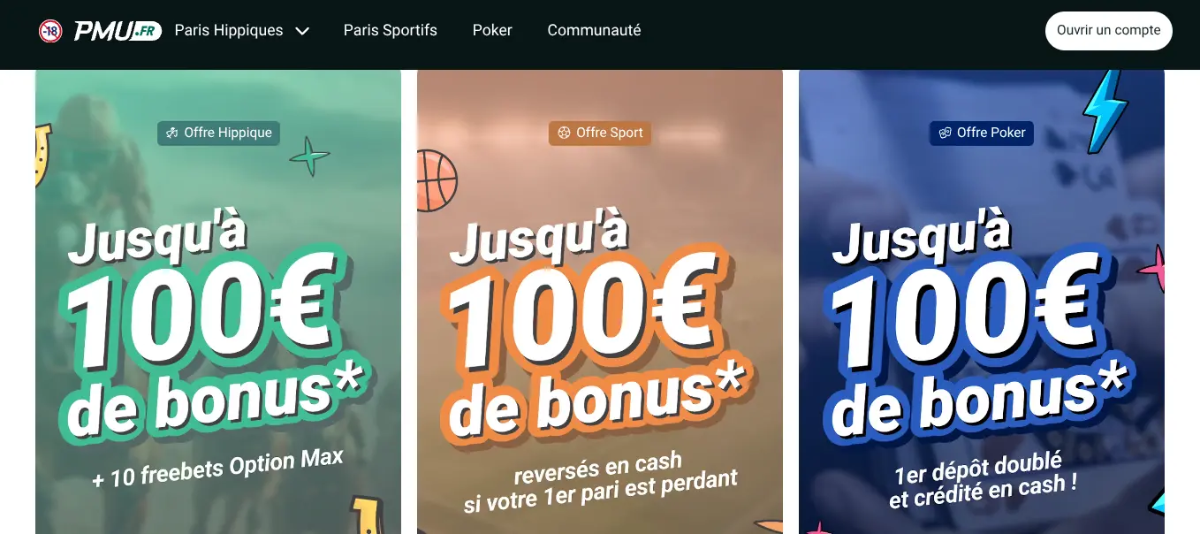Click the blue lightning bolt on the poker card
The width and height of the screenshot is (1200, 534).
point(1105,111)
